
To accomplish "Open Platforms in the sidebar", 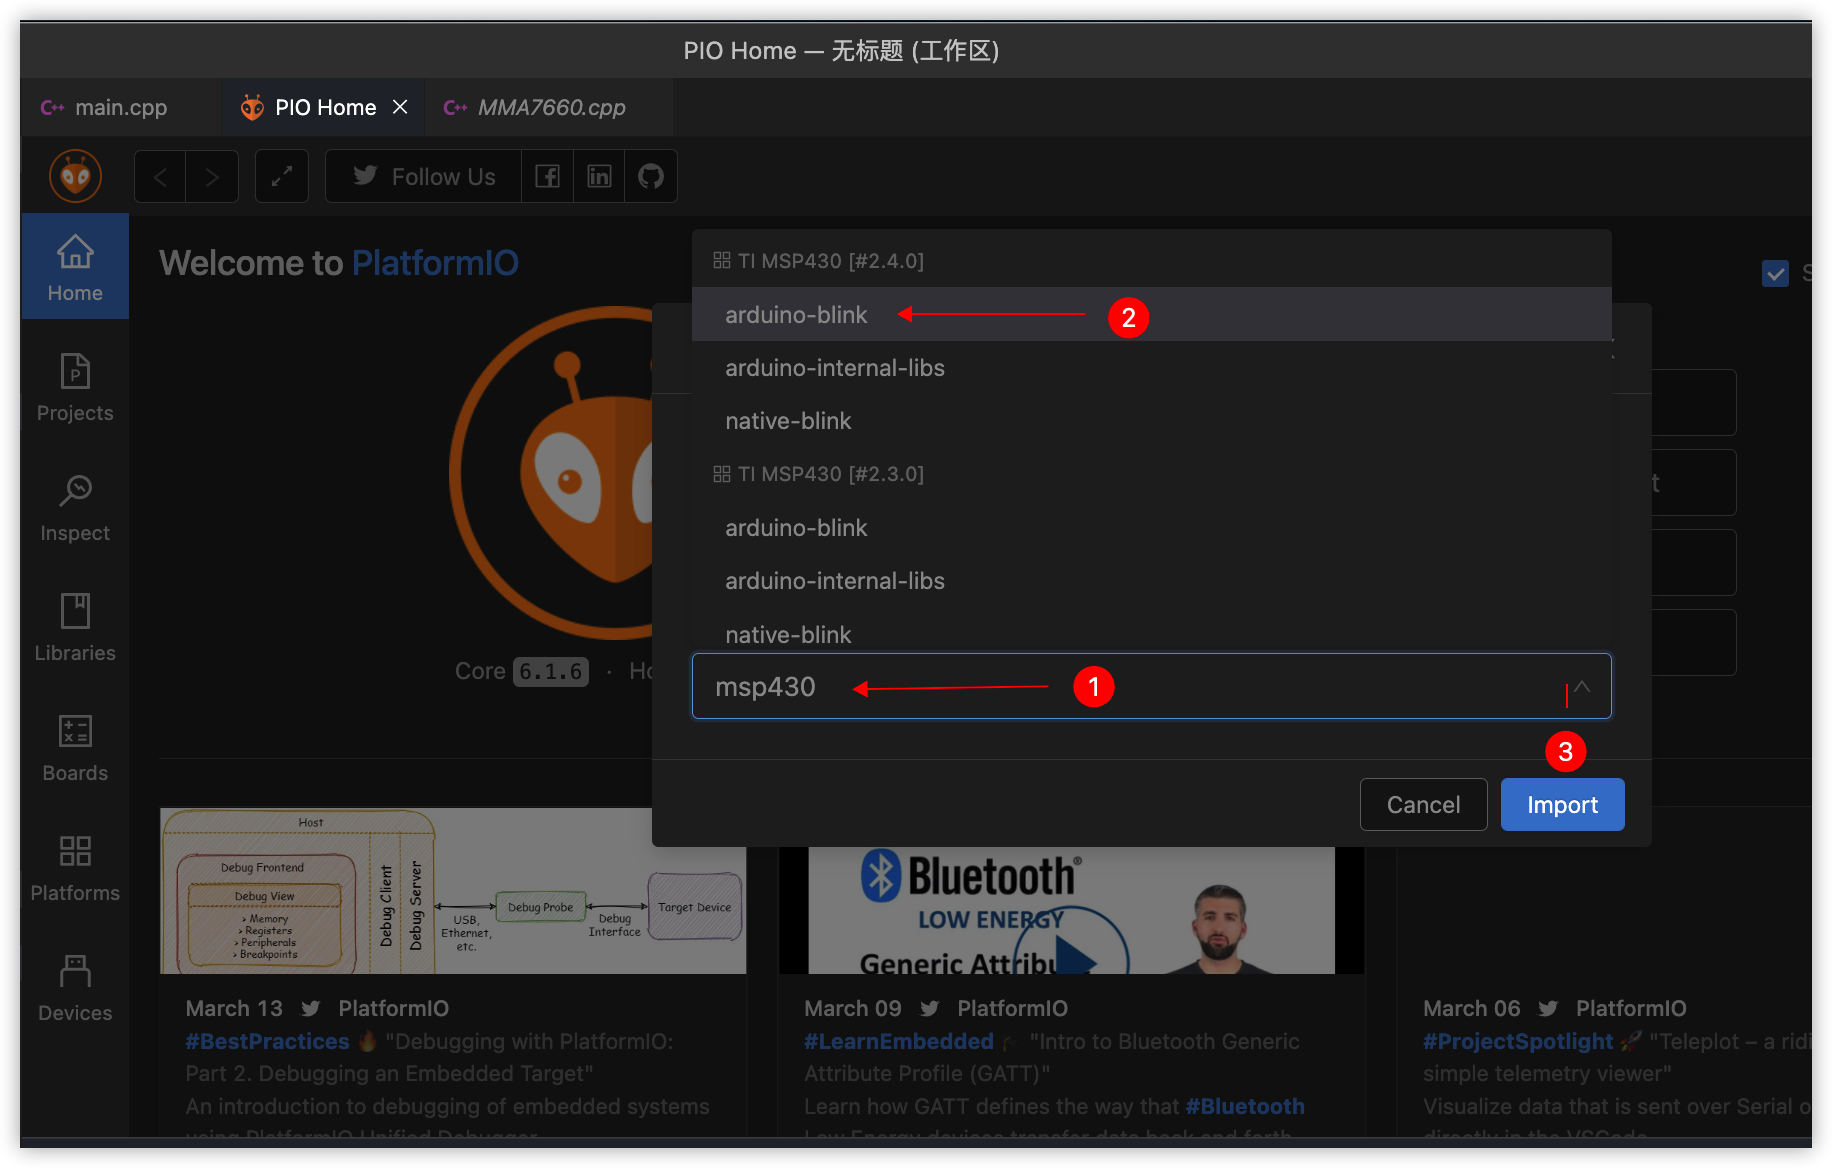I will (75, 868).
